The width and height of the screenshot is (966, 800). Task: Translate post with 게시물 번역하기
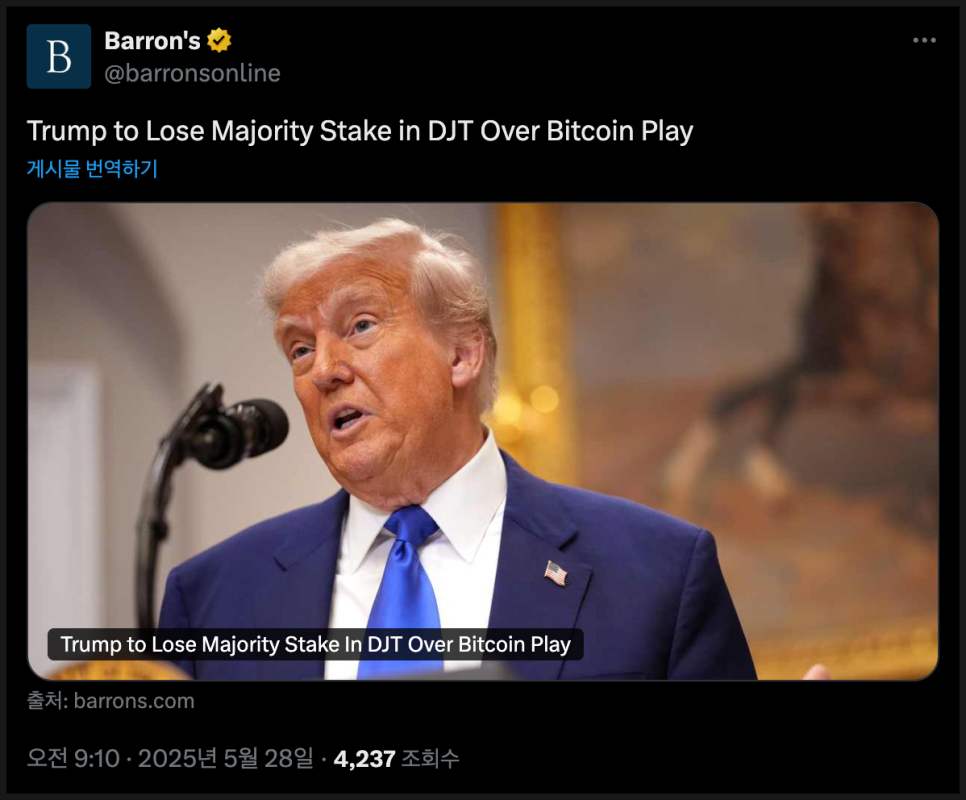tap(92, 168)
